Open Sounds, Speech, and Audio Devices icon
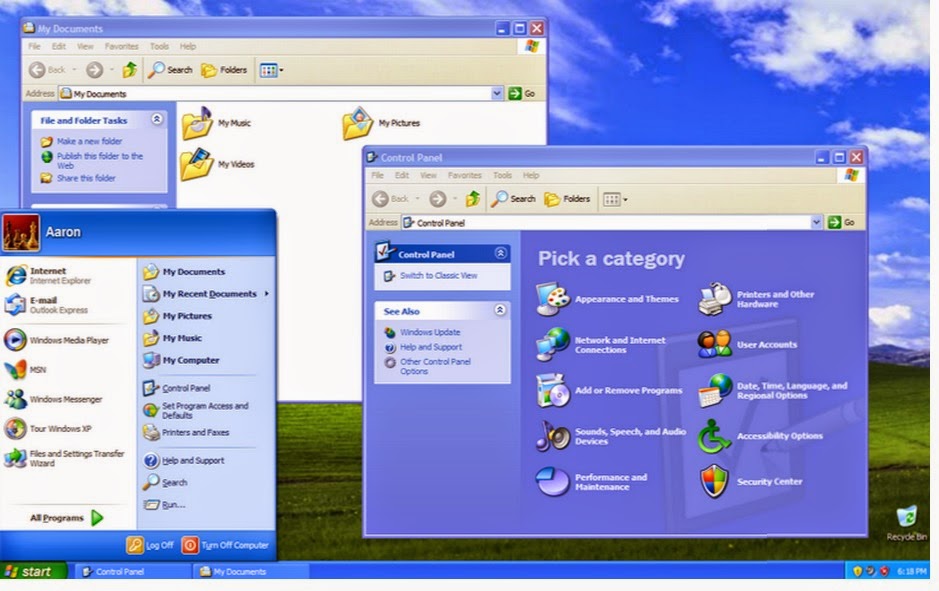Image resolution: width=939 pixels, height=591 pixels. click(553, 435)
